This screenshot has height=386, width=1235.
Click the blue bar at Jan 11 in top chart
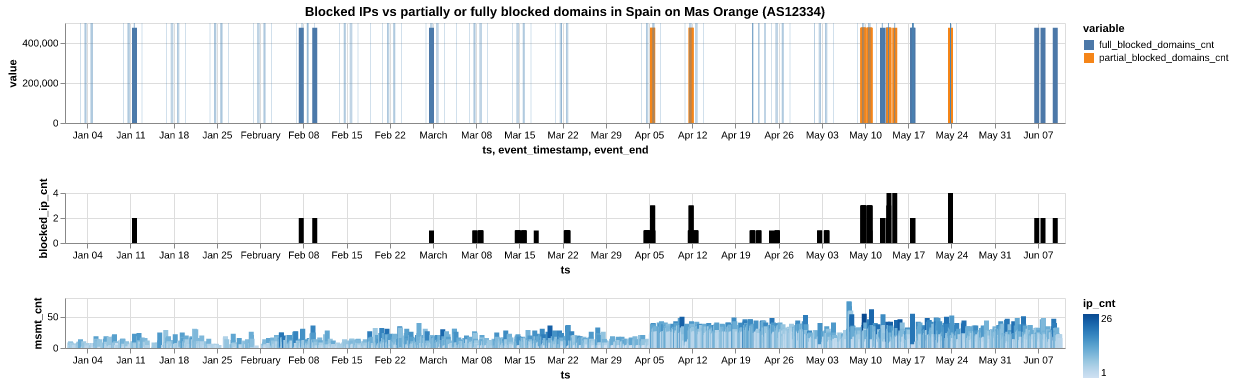134,75
